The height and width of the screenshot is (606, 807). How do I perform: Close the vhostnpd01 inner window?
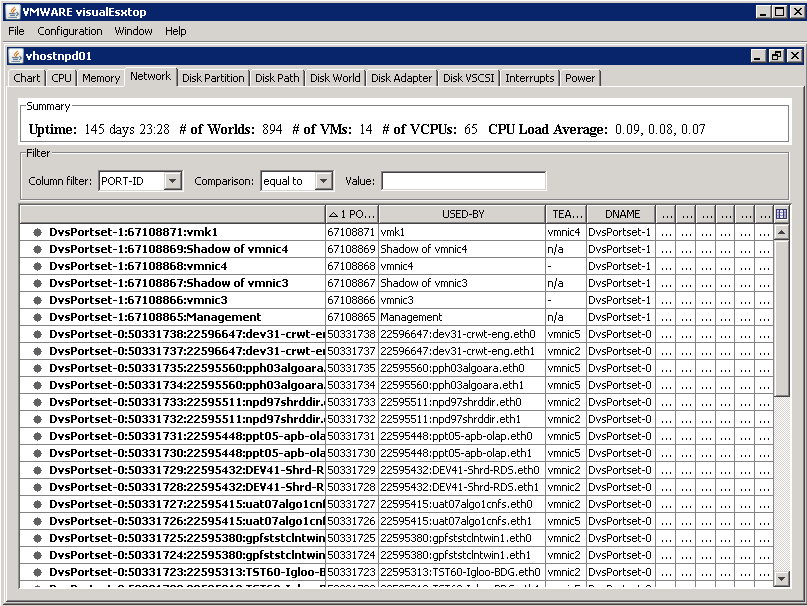pos(795,56)
